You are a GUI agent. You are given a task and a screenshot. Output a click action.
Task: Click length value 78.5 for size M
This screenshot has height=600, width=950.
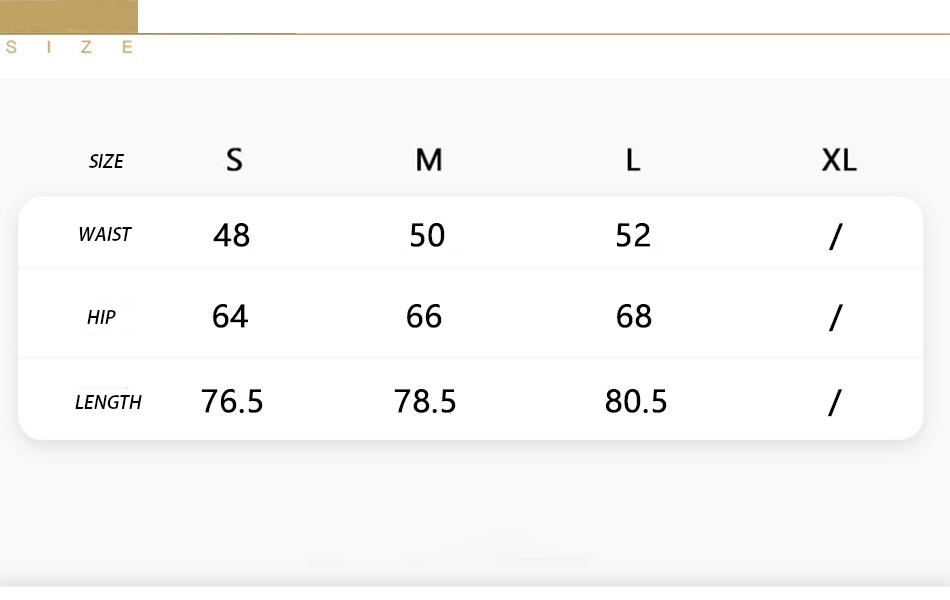click(425, 401)
